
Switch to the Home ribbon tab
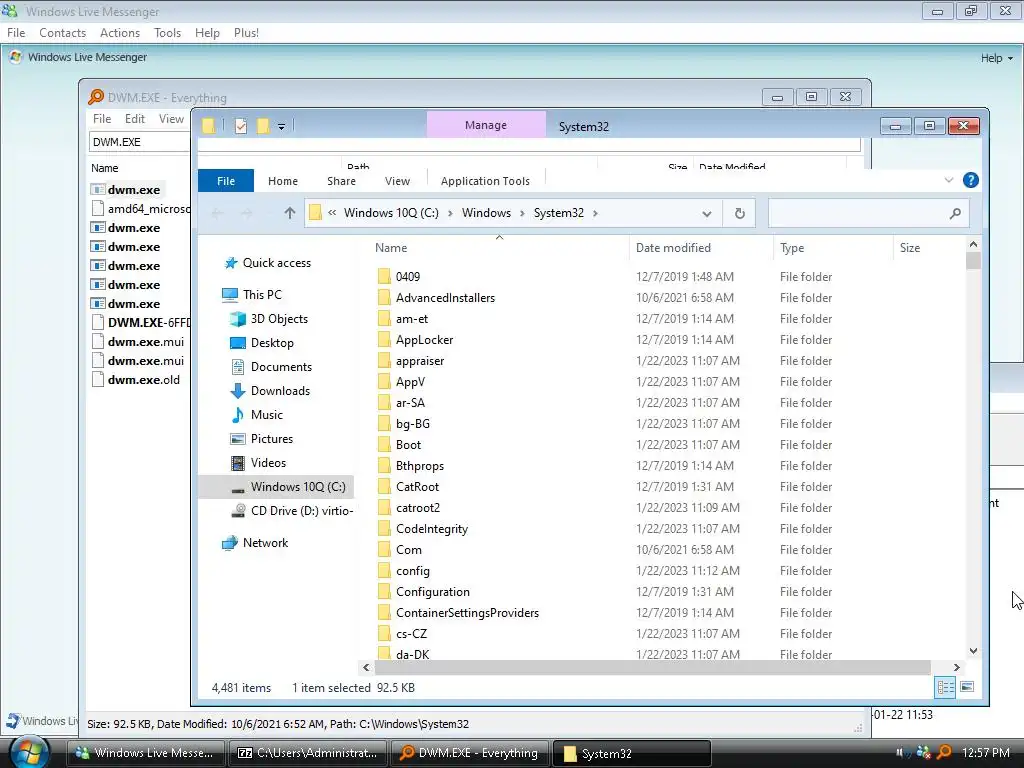coord(283,181)
